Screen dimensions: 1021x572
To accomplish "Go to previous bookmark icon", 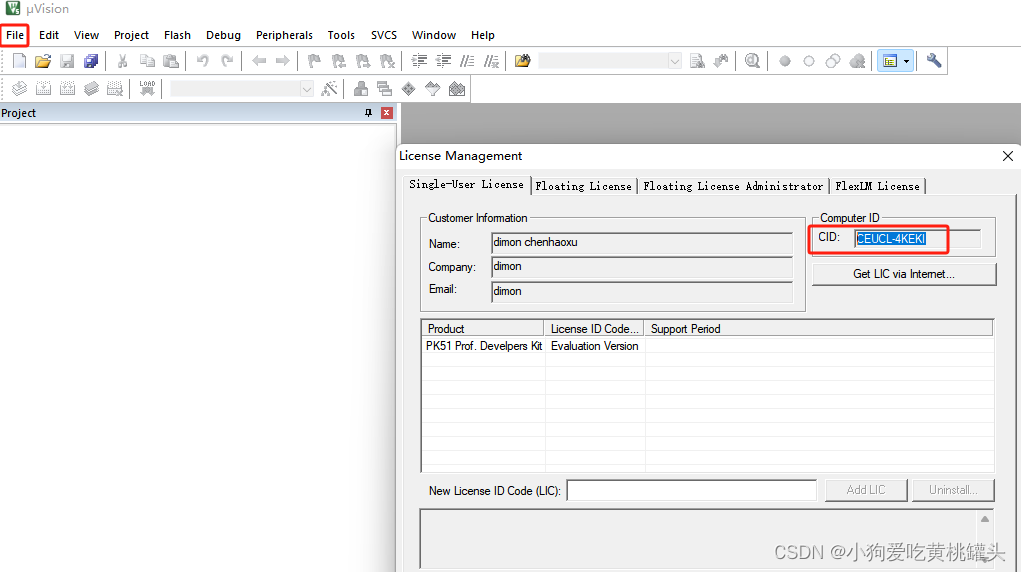I will pos(339,61).
